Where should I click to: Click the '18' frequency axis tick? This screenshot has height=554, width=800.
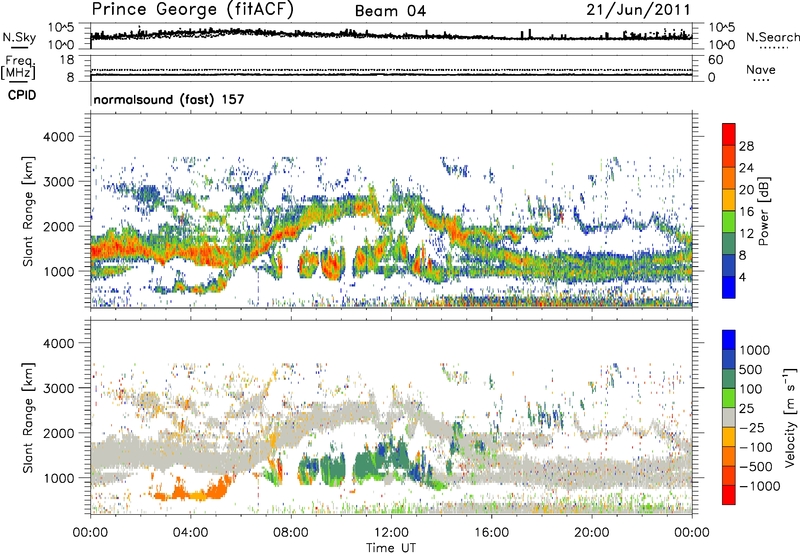point(67,60)
